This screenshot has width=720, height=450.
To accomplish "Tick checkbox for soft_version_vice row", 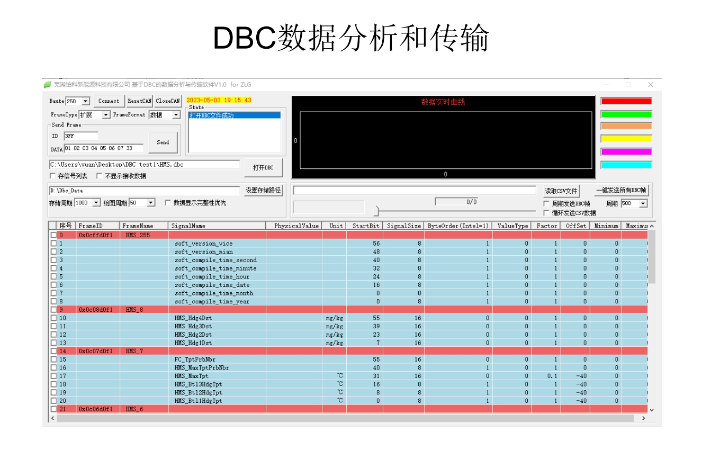I will click(x=53, y=243).
